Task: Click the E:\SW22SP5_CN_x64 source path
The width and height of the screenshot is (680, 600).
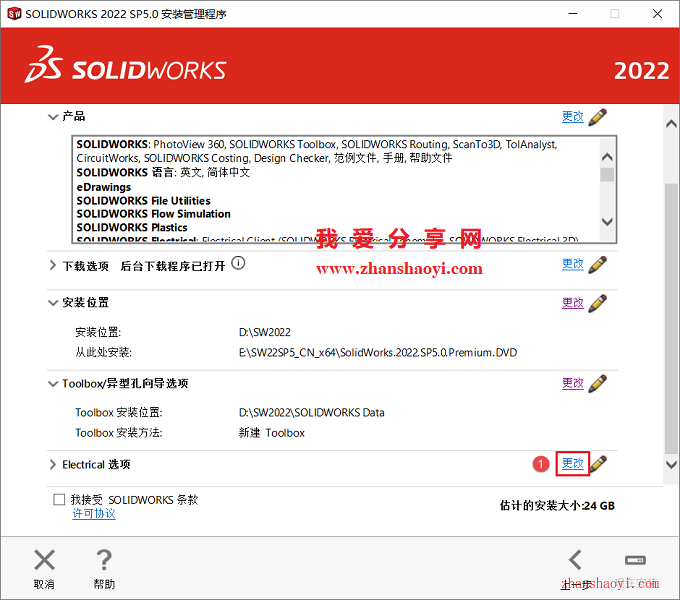Action: click(378, 353)
